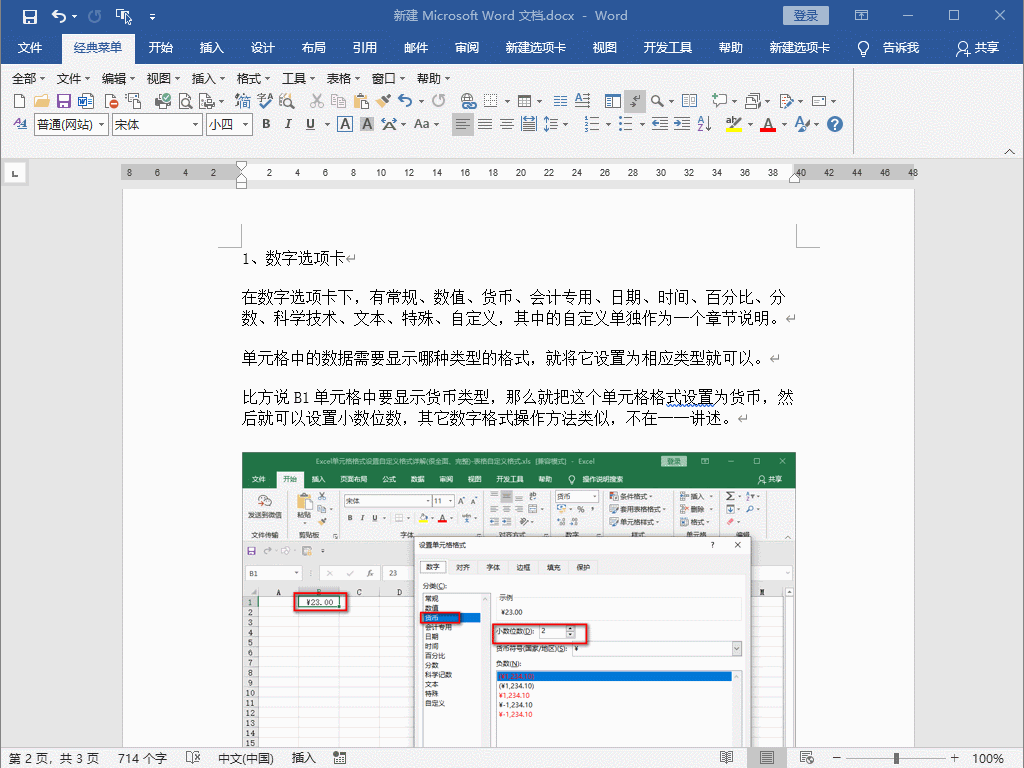The height and width of the screenshot is (768, 1024).
Task: Toggle Underline formatting
Action: pyautogui.click(x=310, y=124)
